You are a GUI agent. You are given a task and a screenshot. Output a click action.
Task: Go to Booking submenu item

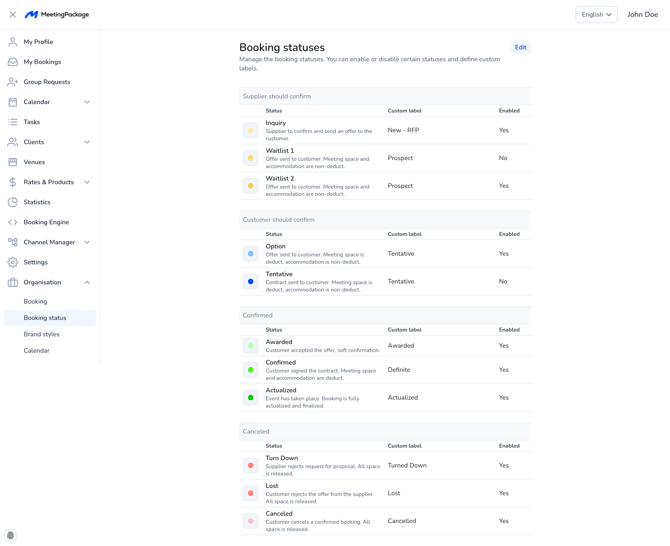click(36, 301)
